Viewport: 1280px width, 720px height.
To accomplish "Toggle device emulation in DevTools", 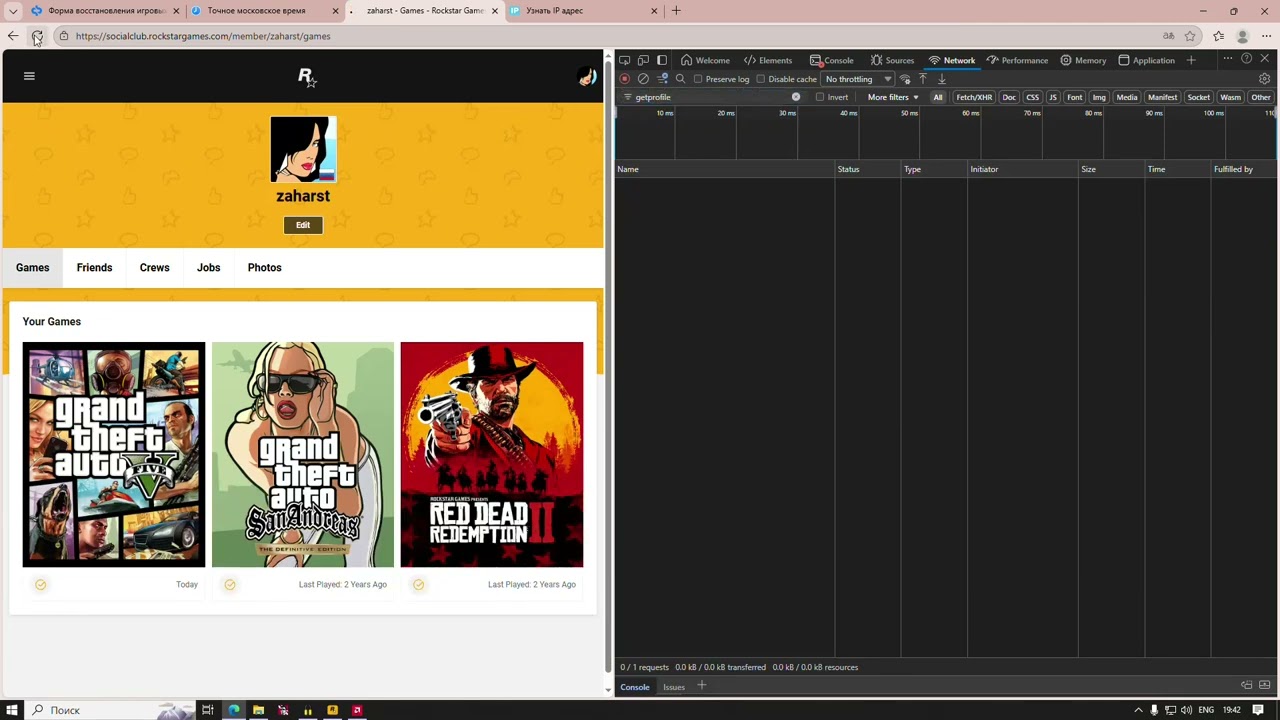I will pos(643,60).
